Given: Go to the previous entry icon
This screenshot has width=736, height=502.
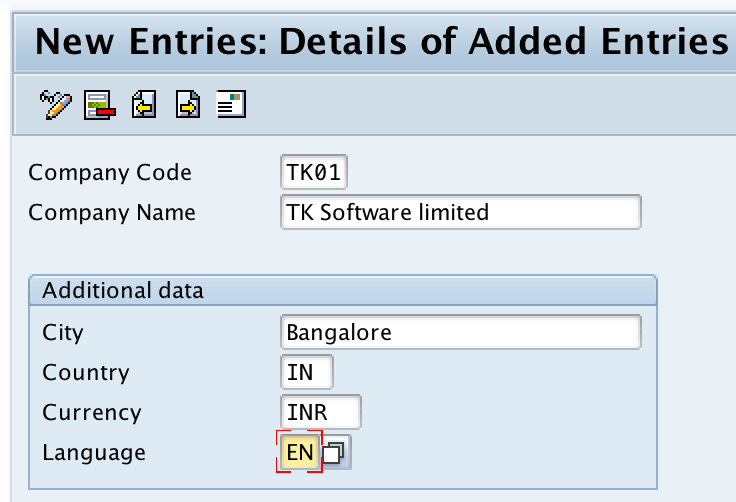Looking at the screenshot, I should tap(144, 104).
